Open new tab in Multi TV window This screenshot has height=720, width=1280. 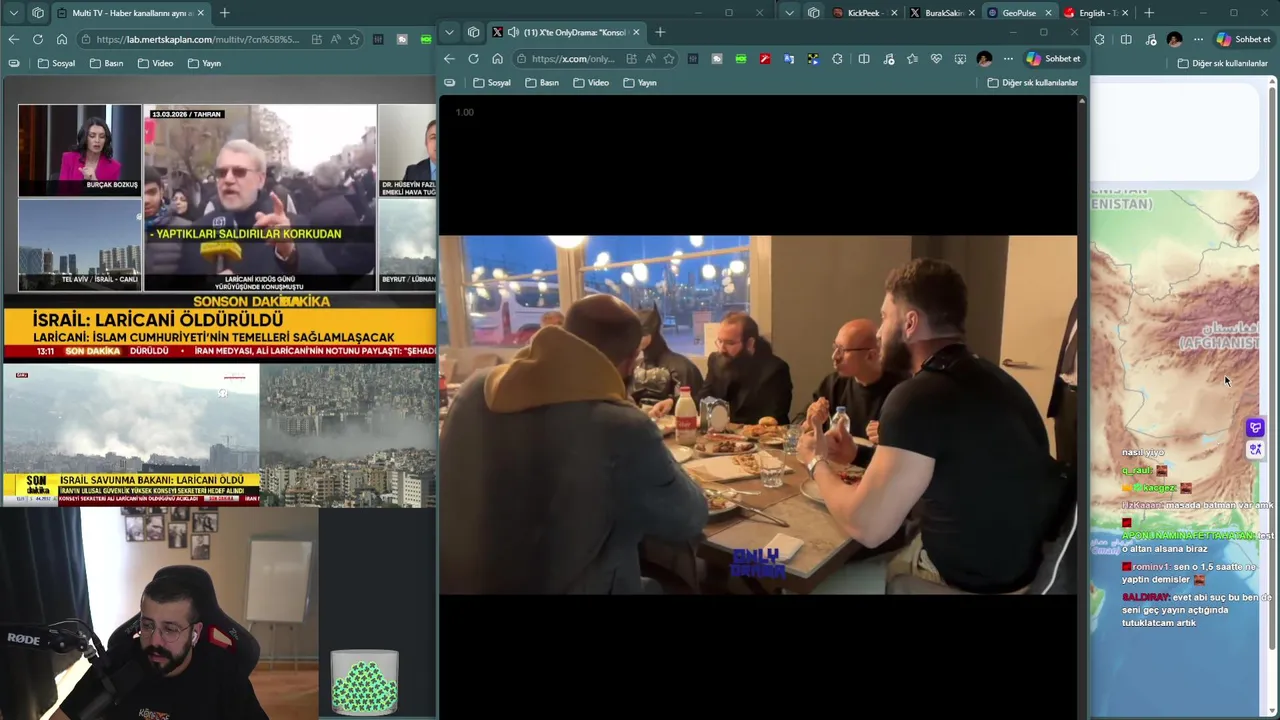tap(224, 13)
